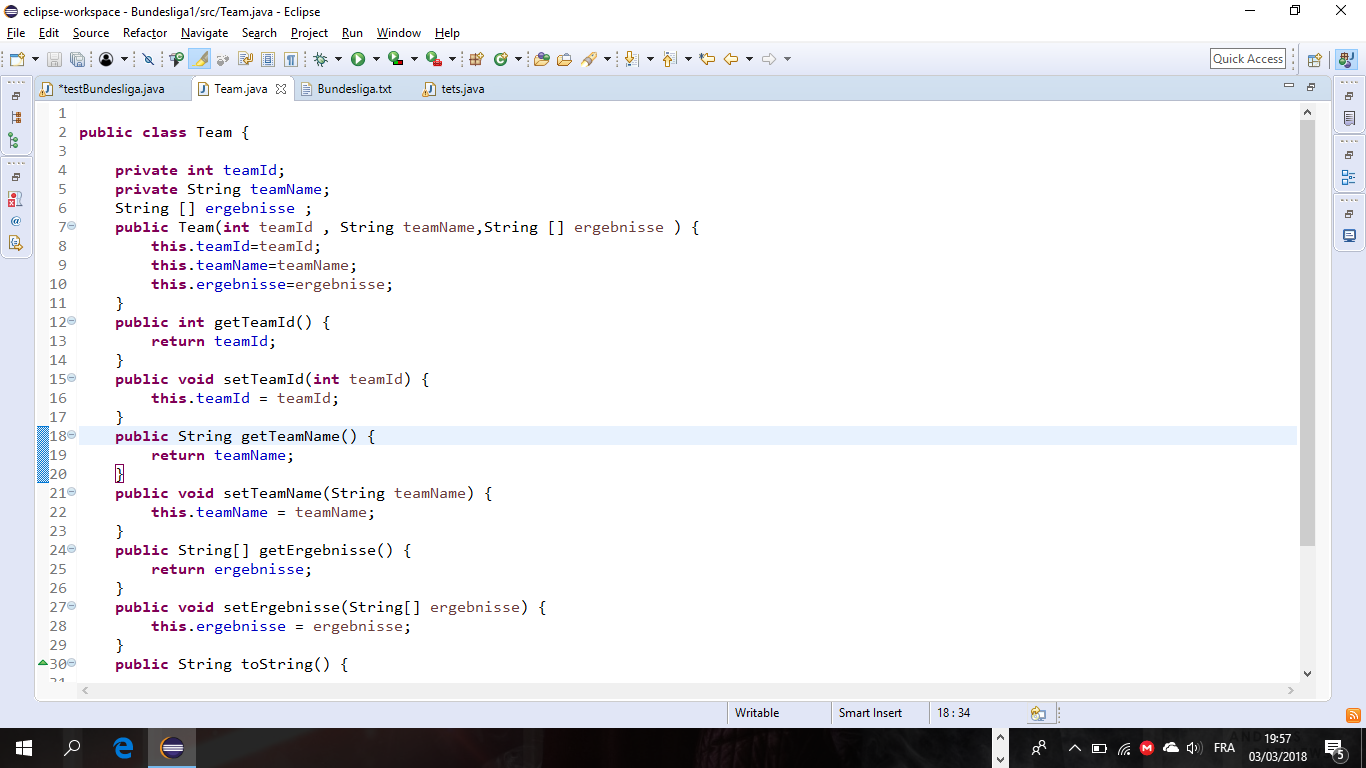Open the Navigate menu
This screenshot has width=1366, height=768.
204,33
